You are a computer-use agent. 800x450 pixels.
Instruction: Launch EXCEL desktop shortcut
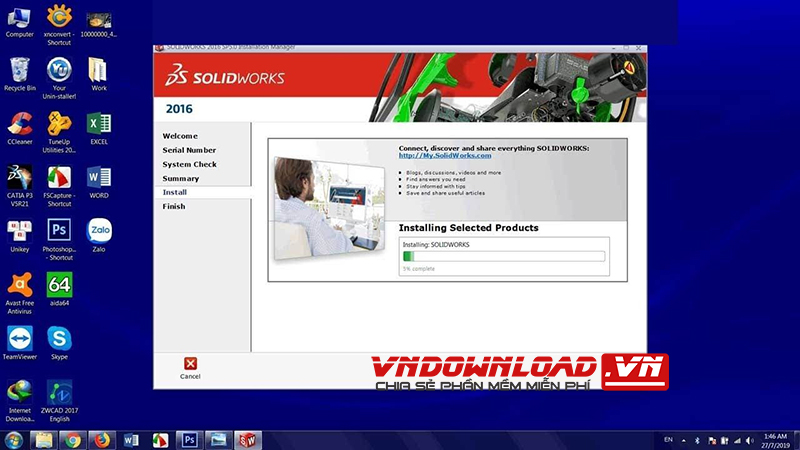pyautogui.click(x=98, y=129)
